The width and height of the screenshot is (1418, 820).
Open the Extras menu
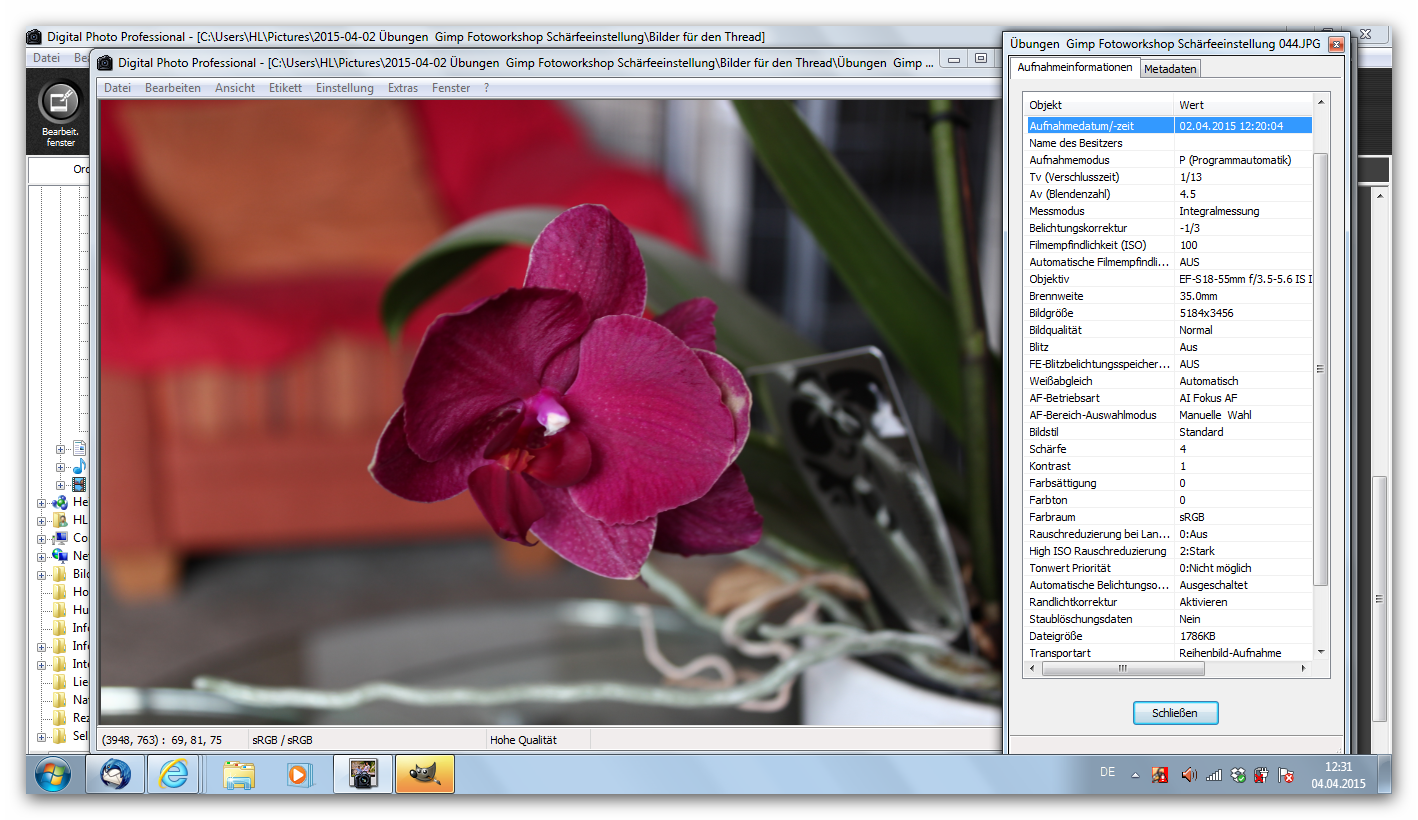coord(403,88)
